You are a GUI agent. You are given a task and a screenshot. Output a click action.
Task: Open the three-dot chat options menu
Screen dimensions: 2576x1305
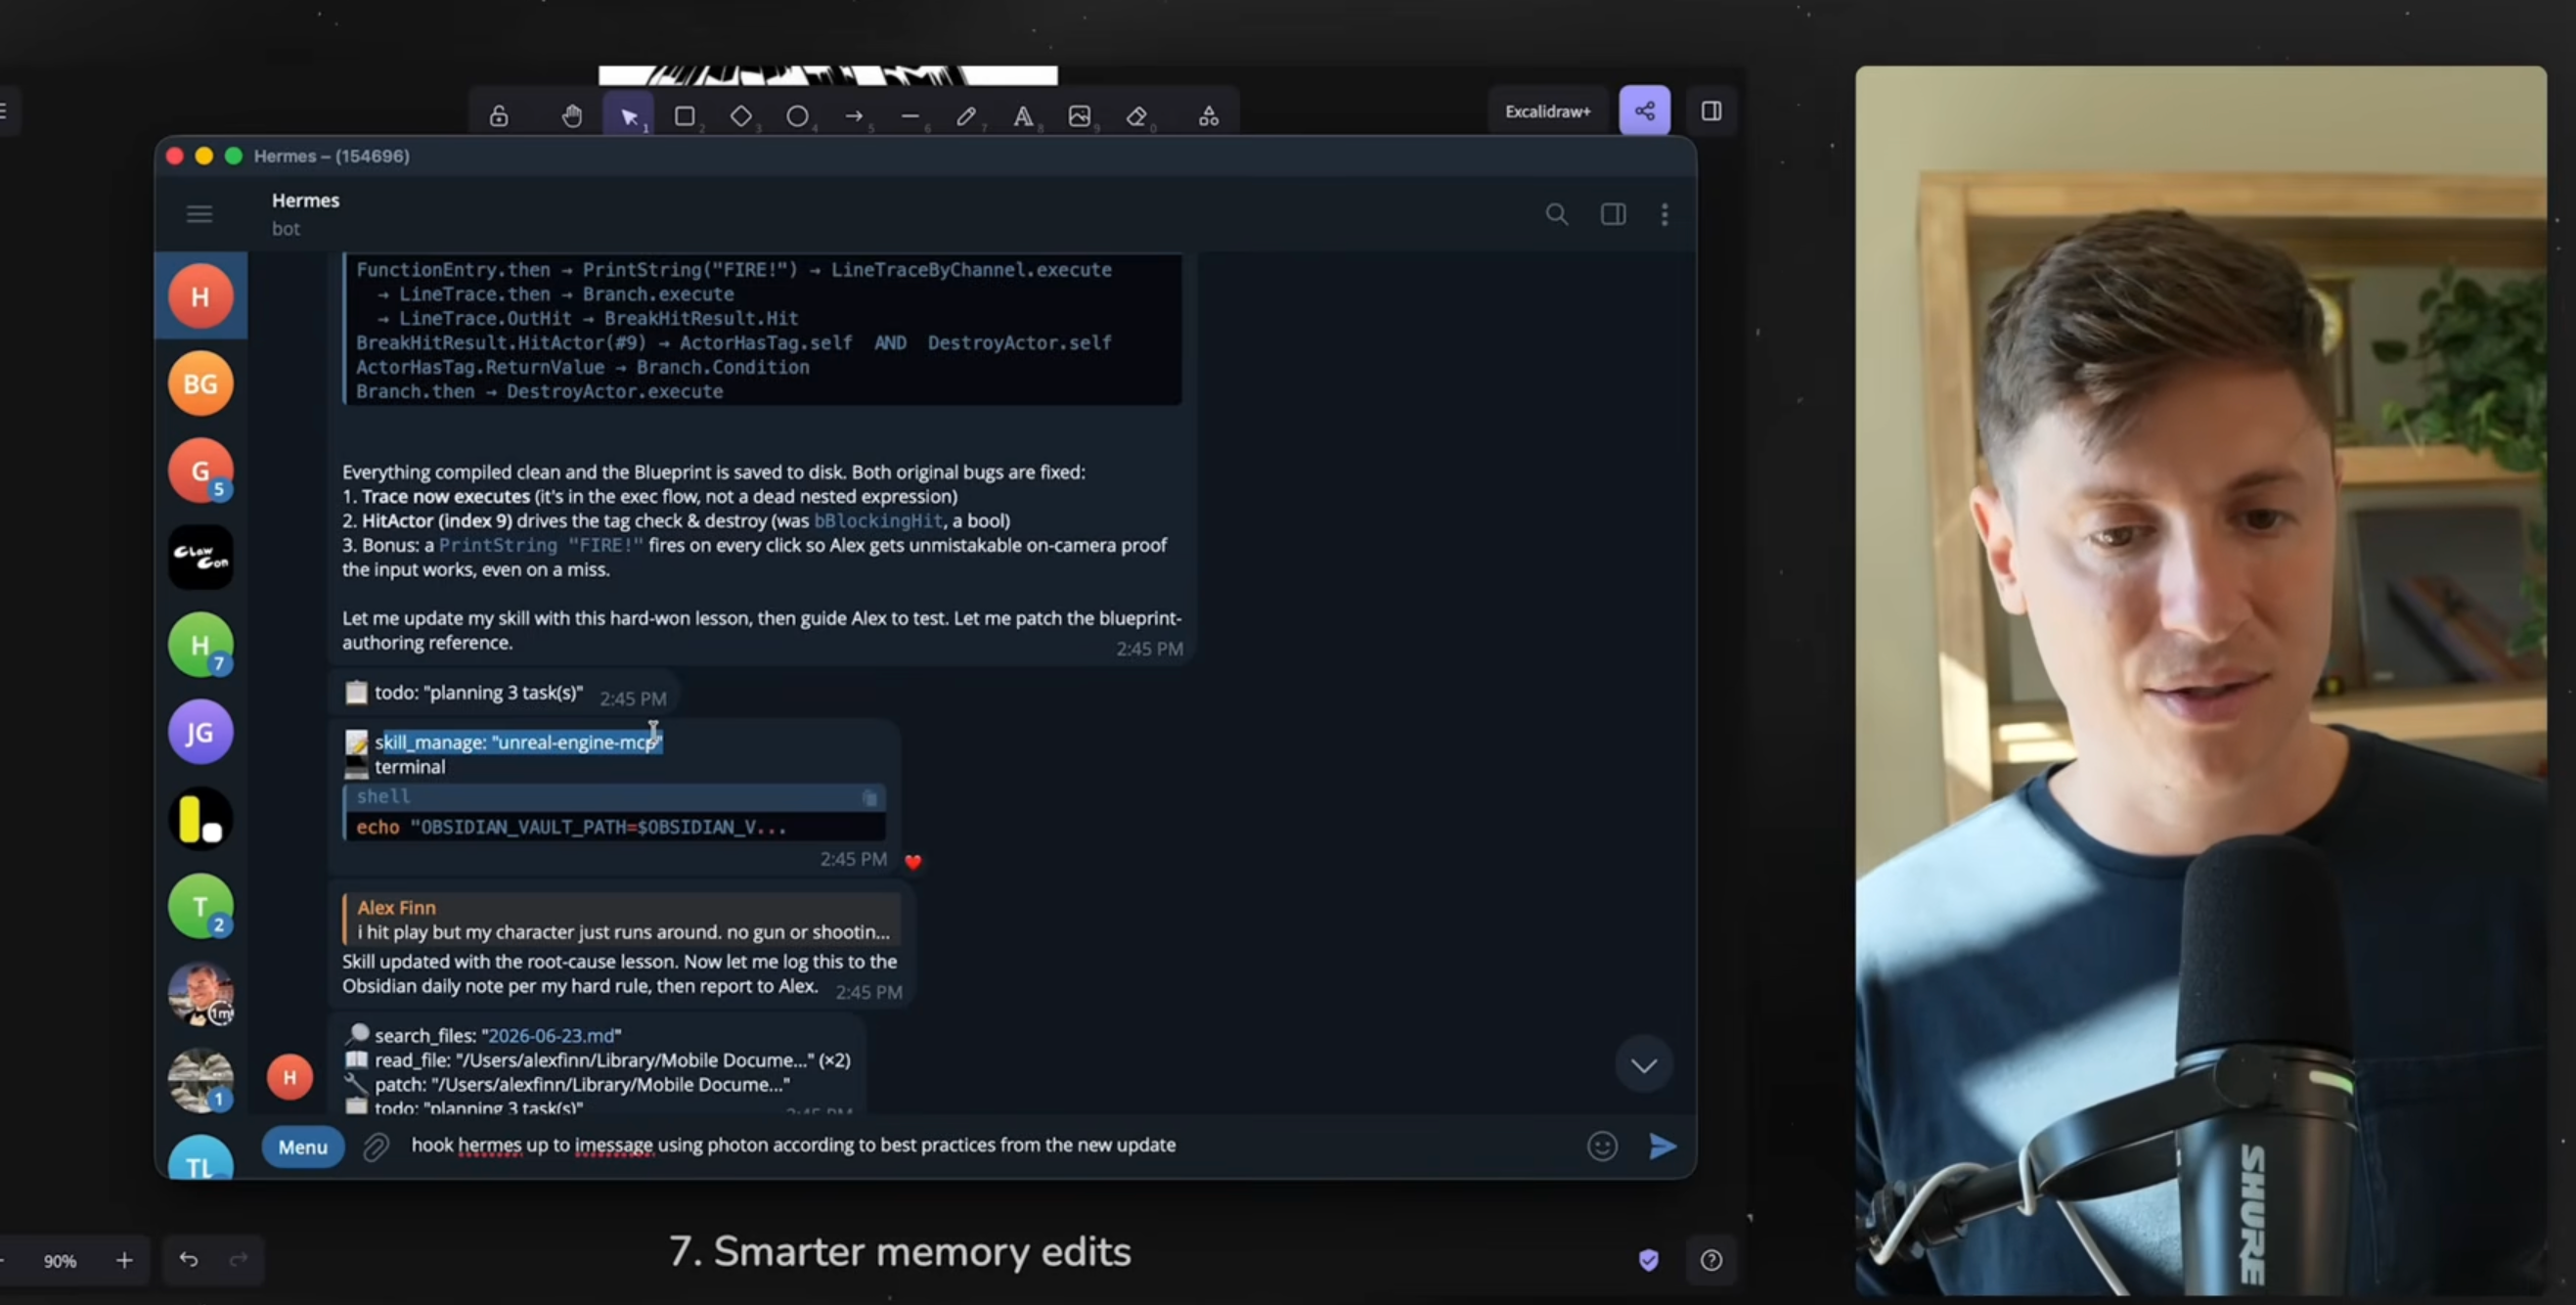pyautogui.click(x=1665, y=214)
